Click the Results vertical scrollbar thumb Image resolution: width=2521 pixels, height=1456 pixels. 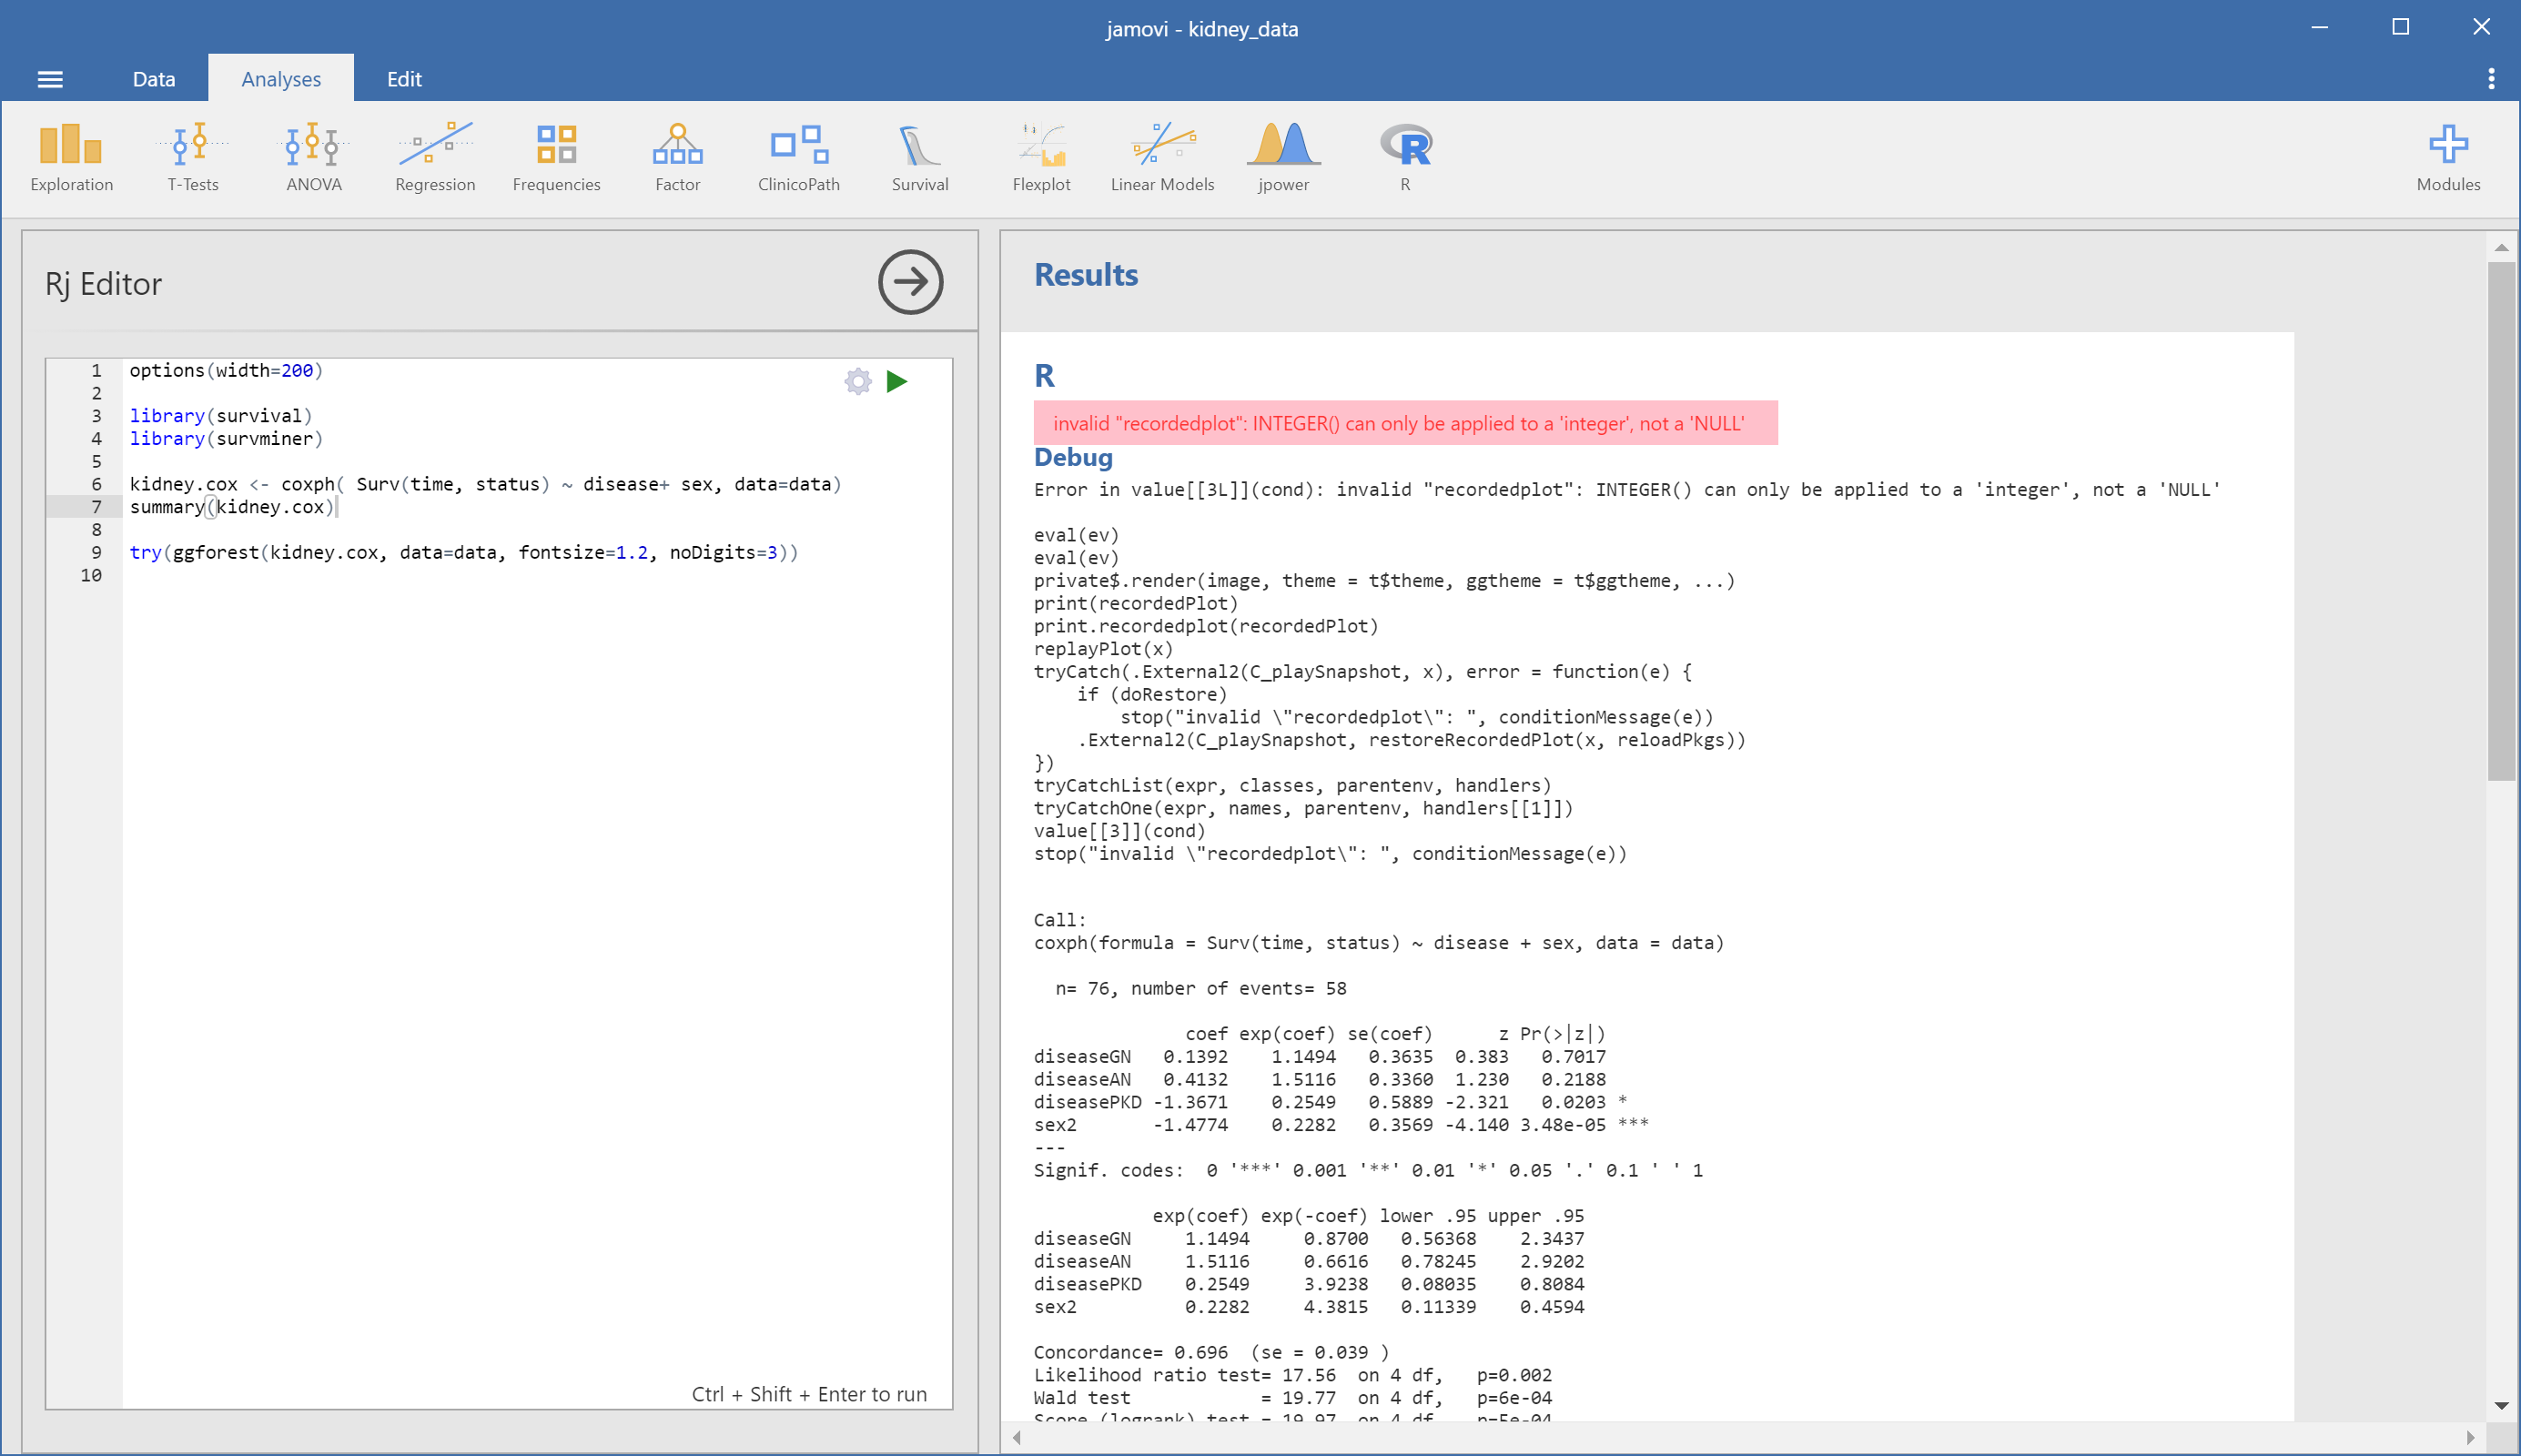2501,520
